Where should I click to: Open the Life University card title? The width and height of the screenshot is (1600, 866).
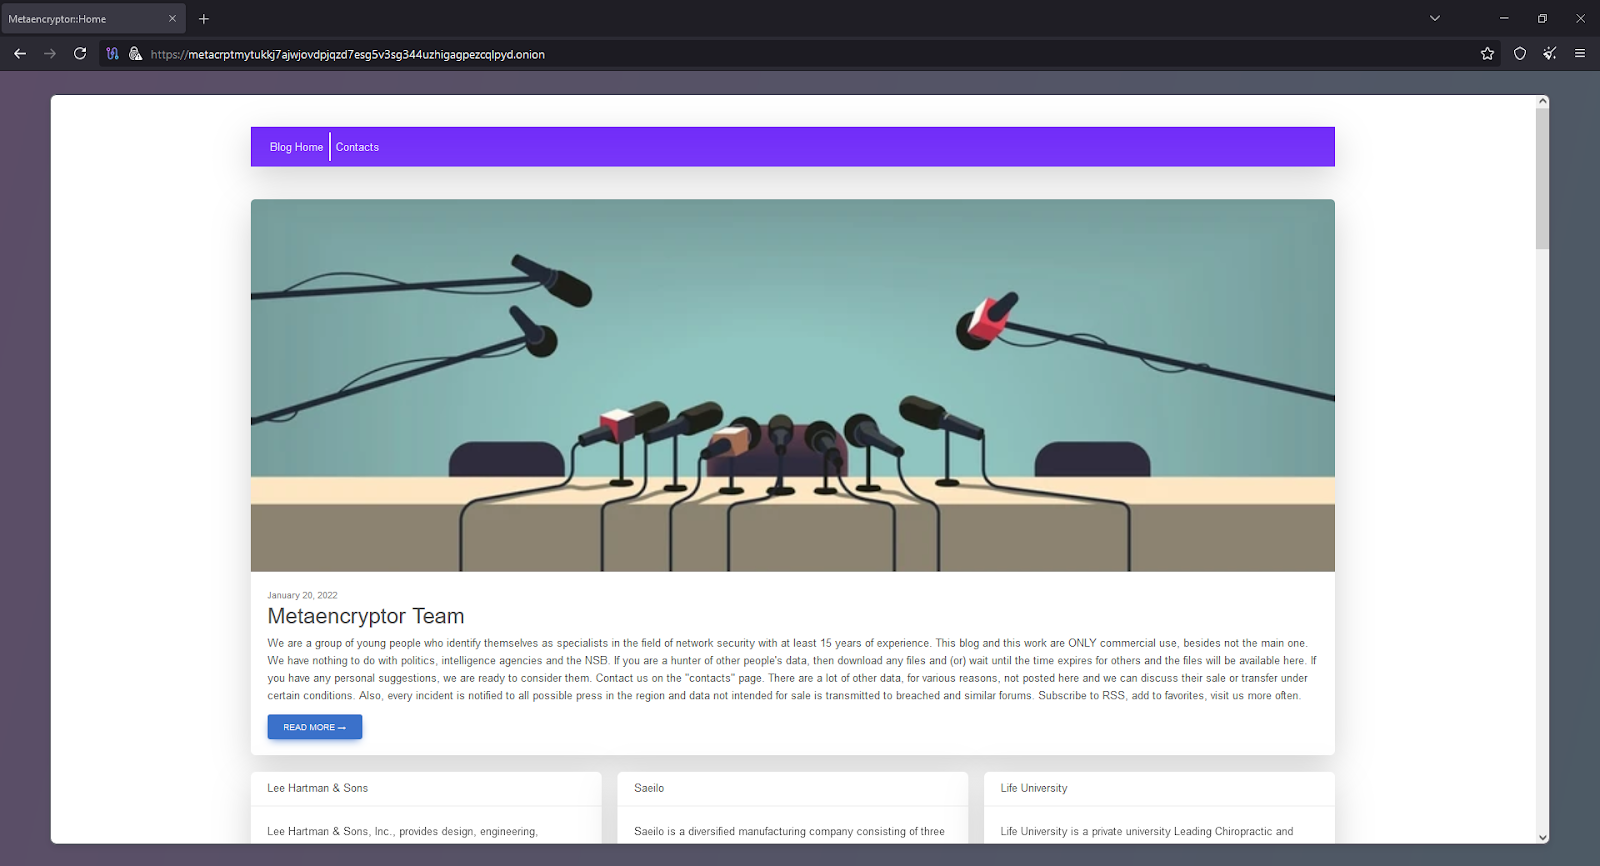(x=1034, y=788)
